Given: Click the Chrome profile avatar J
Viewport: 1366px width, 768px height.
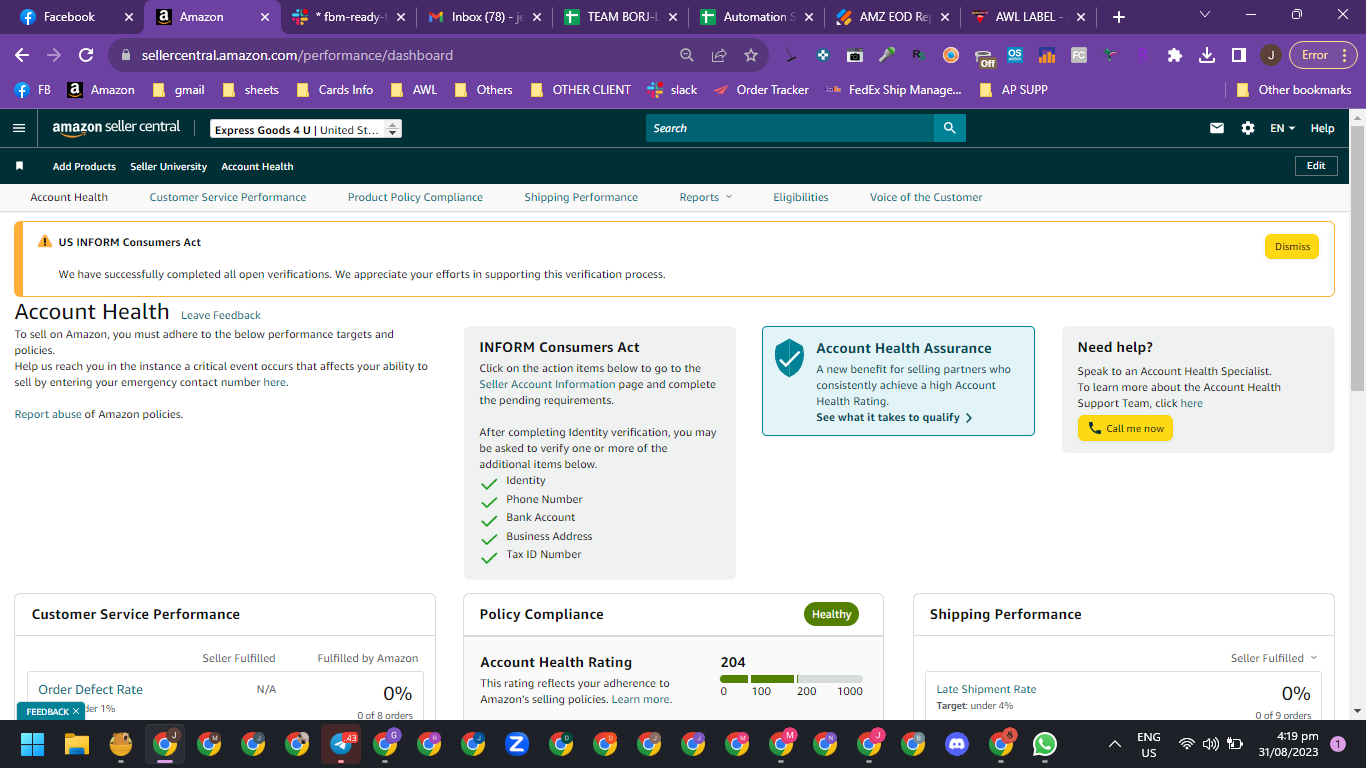Looking at the screenshot, I should (x=1271, y=55).
